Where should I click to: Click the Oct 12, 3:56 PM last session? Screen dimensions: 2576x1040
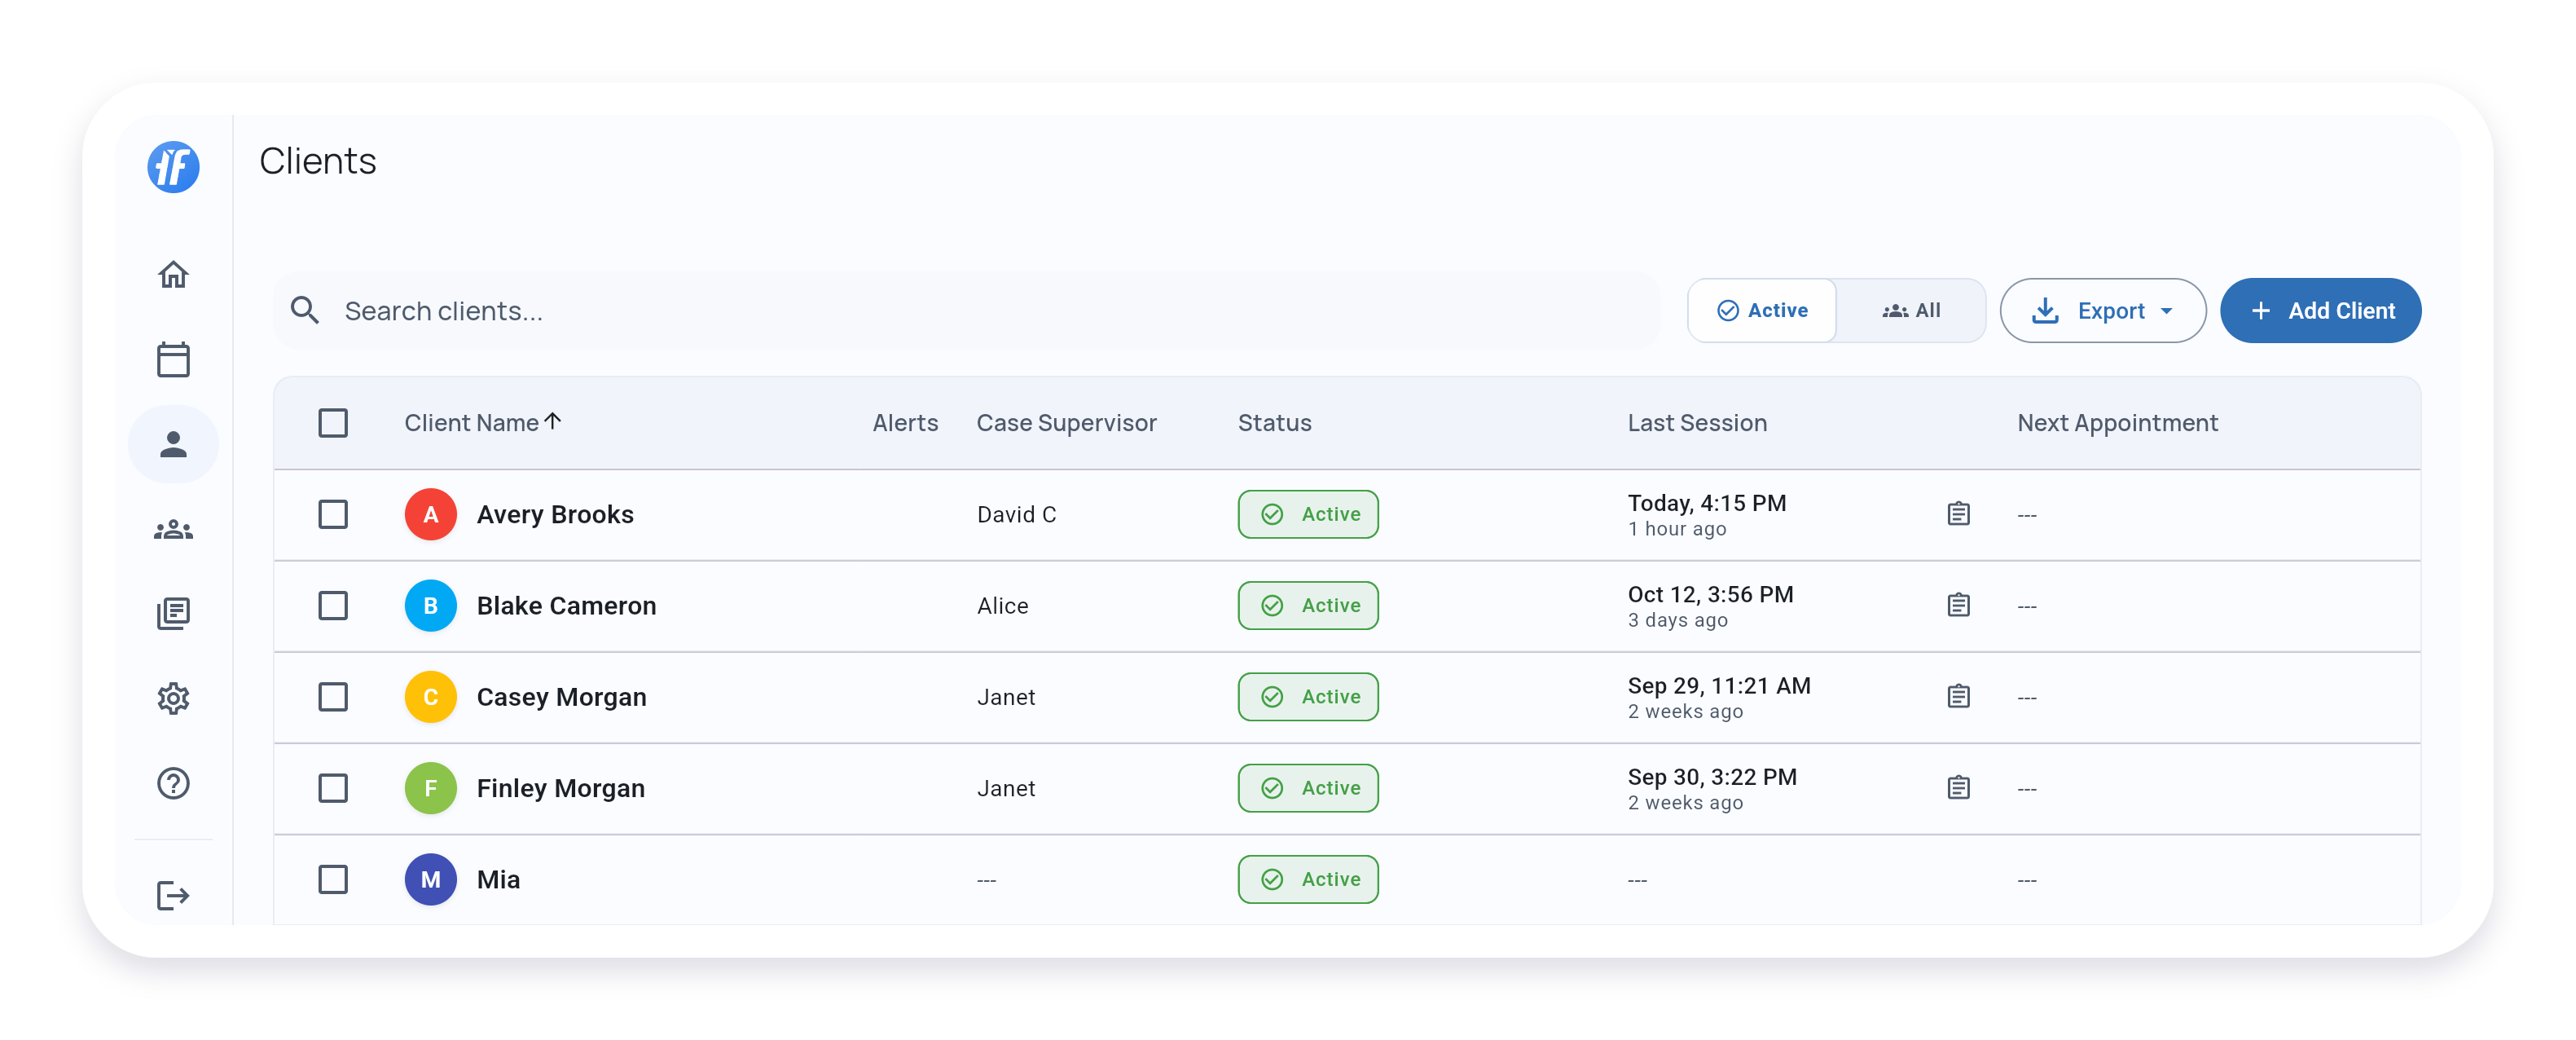[1710, 594]
